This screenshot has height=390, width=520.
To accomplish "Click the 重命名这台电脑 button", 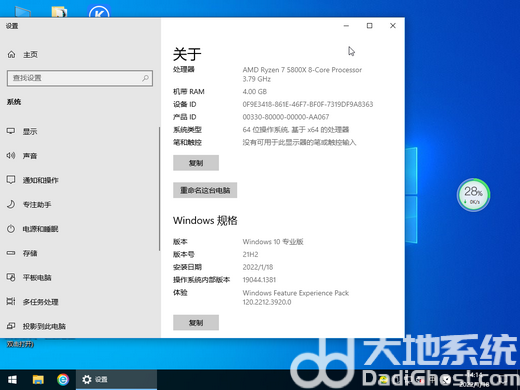I will (205, 190).
